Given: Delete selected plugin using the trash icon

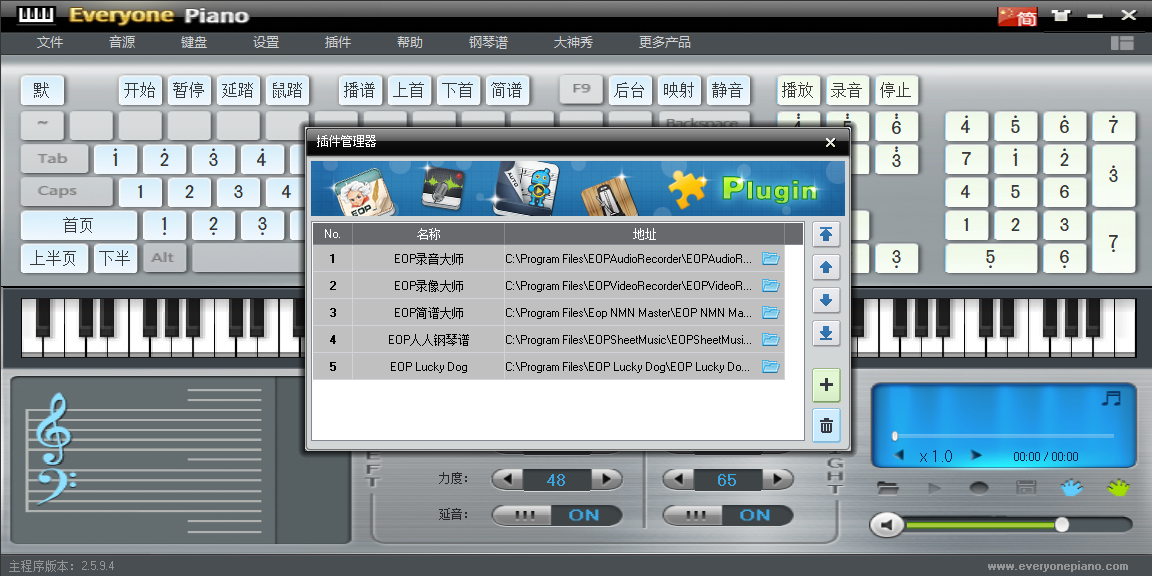Looking at the screenshot, I should point(825,425).
